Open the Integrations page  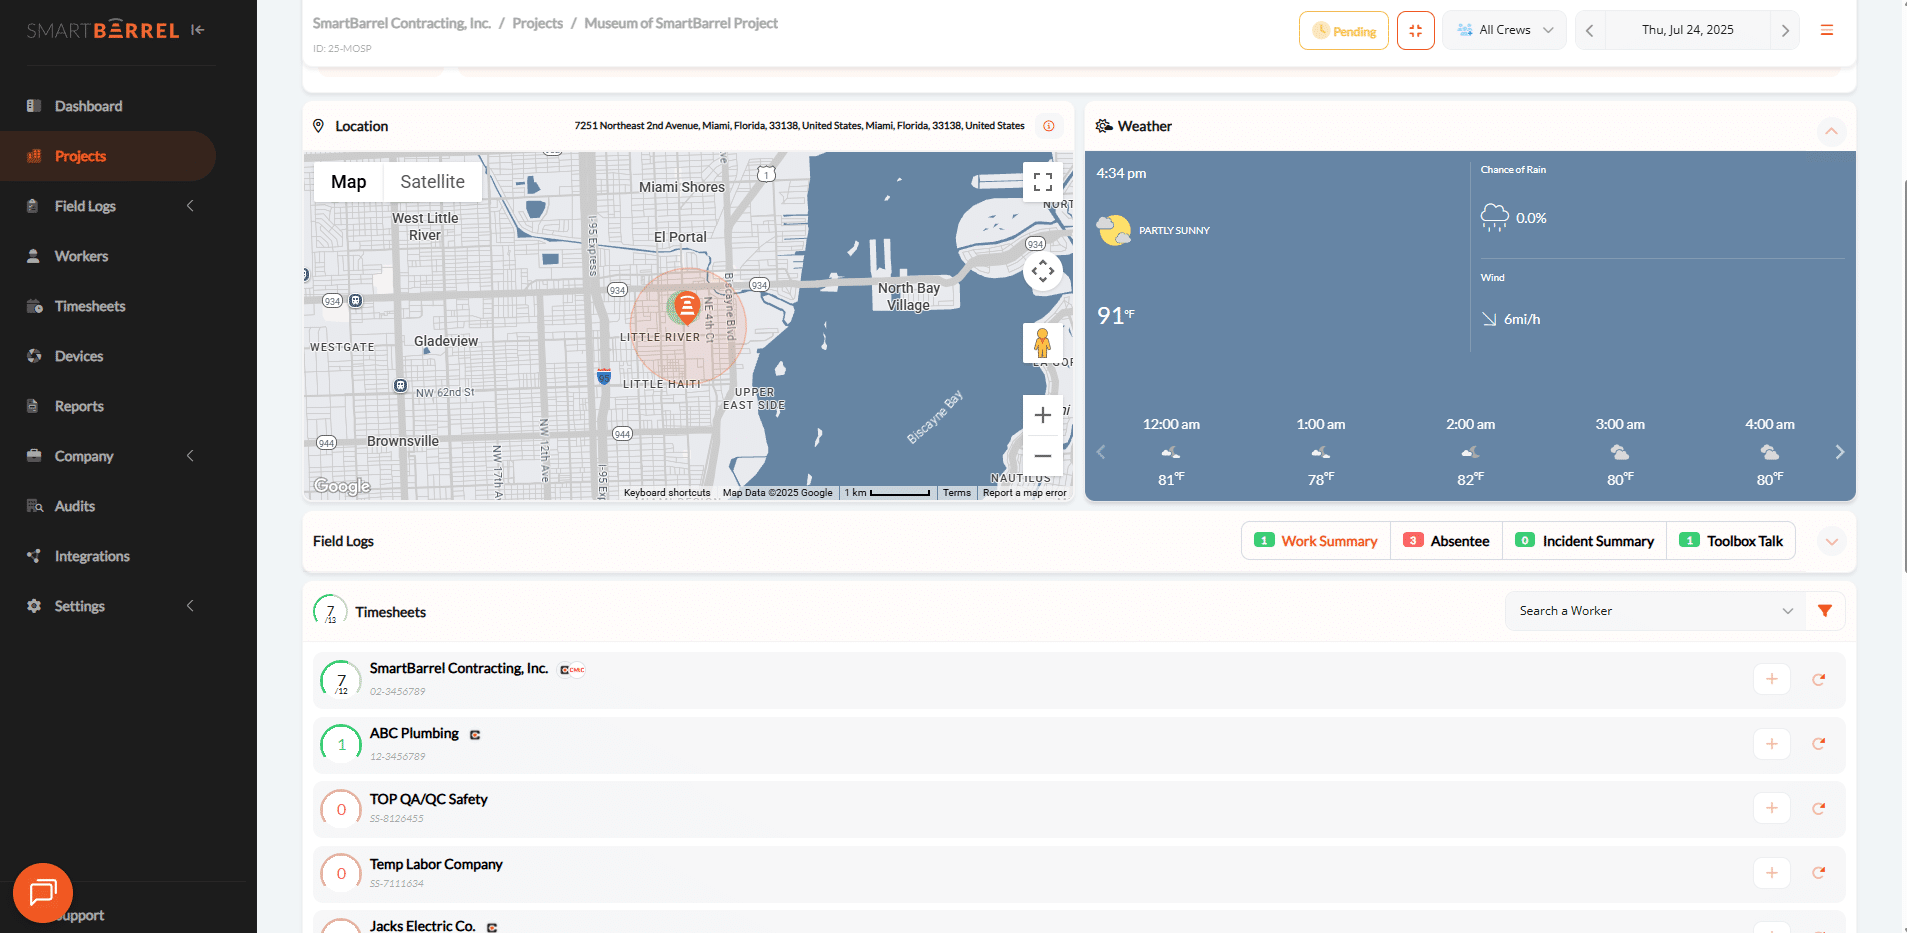108,556
